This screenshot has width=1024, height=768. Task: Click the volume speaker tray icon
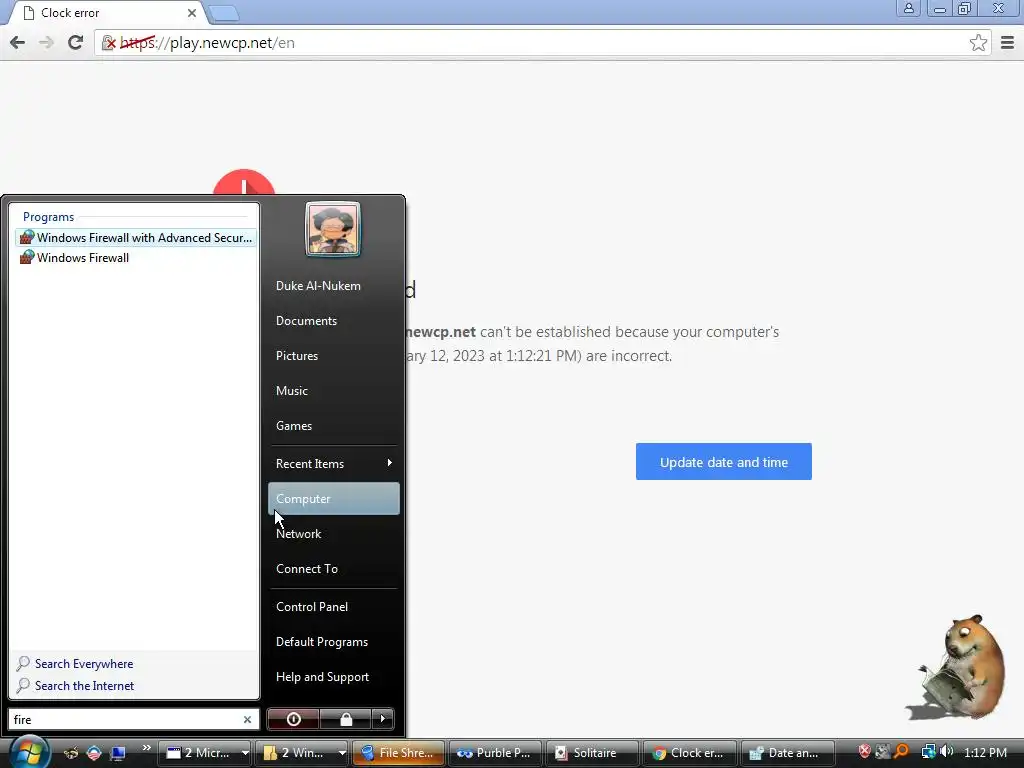coord(946,751)
